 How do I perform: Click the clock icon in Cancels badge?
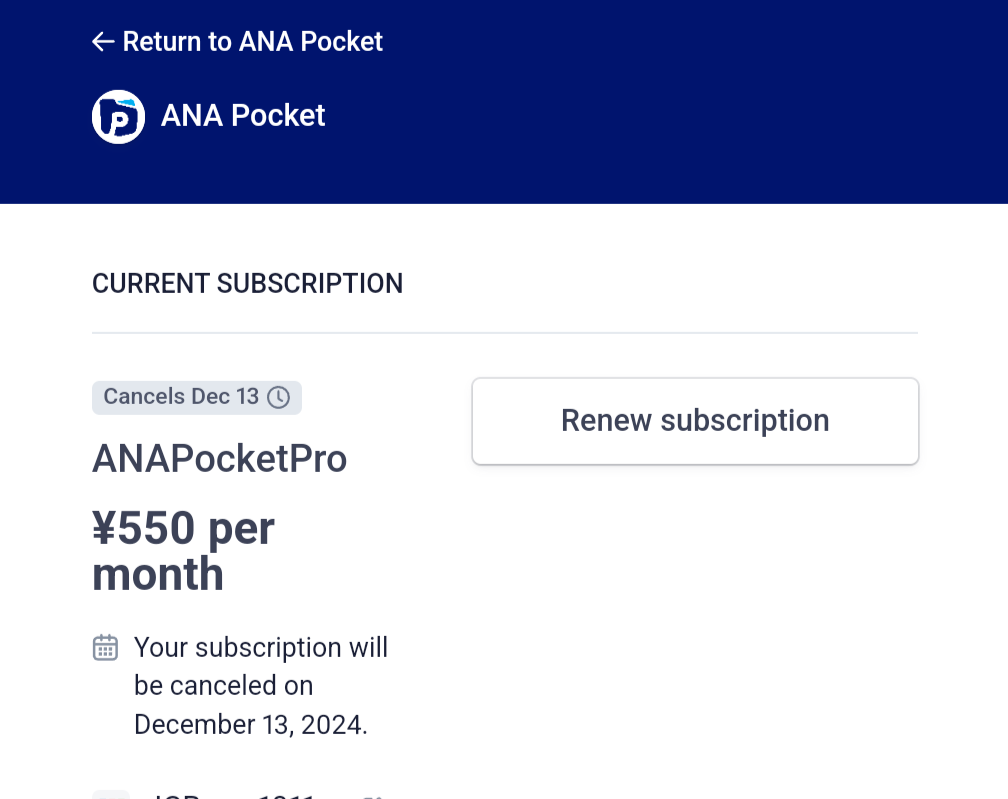click(x=278, y=397)
